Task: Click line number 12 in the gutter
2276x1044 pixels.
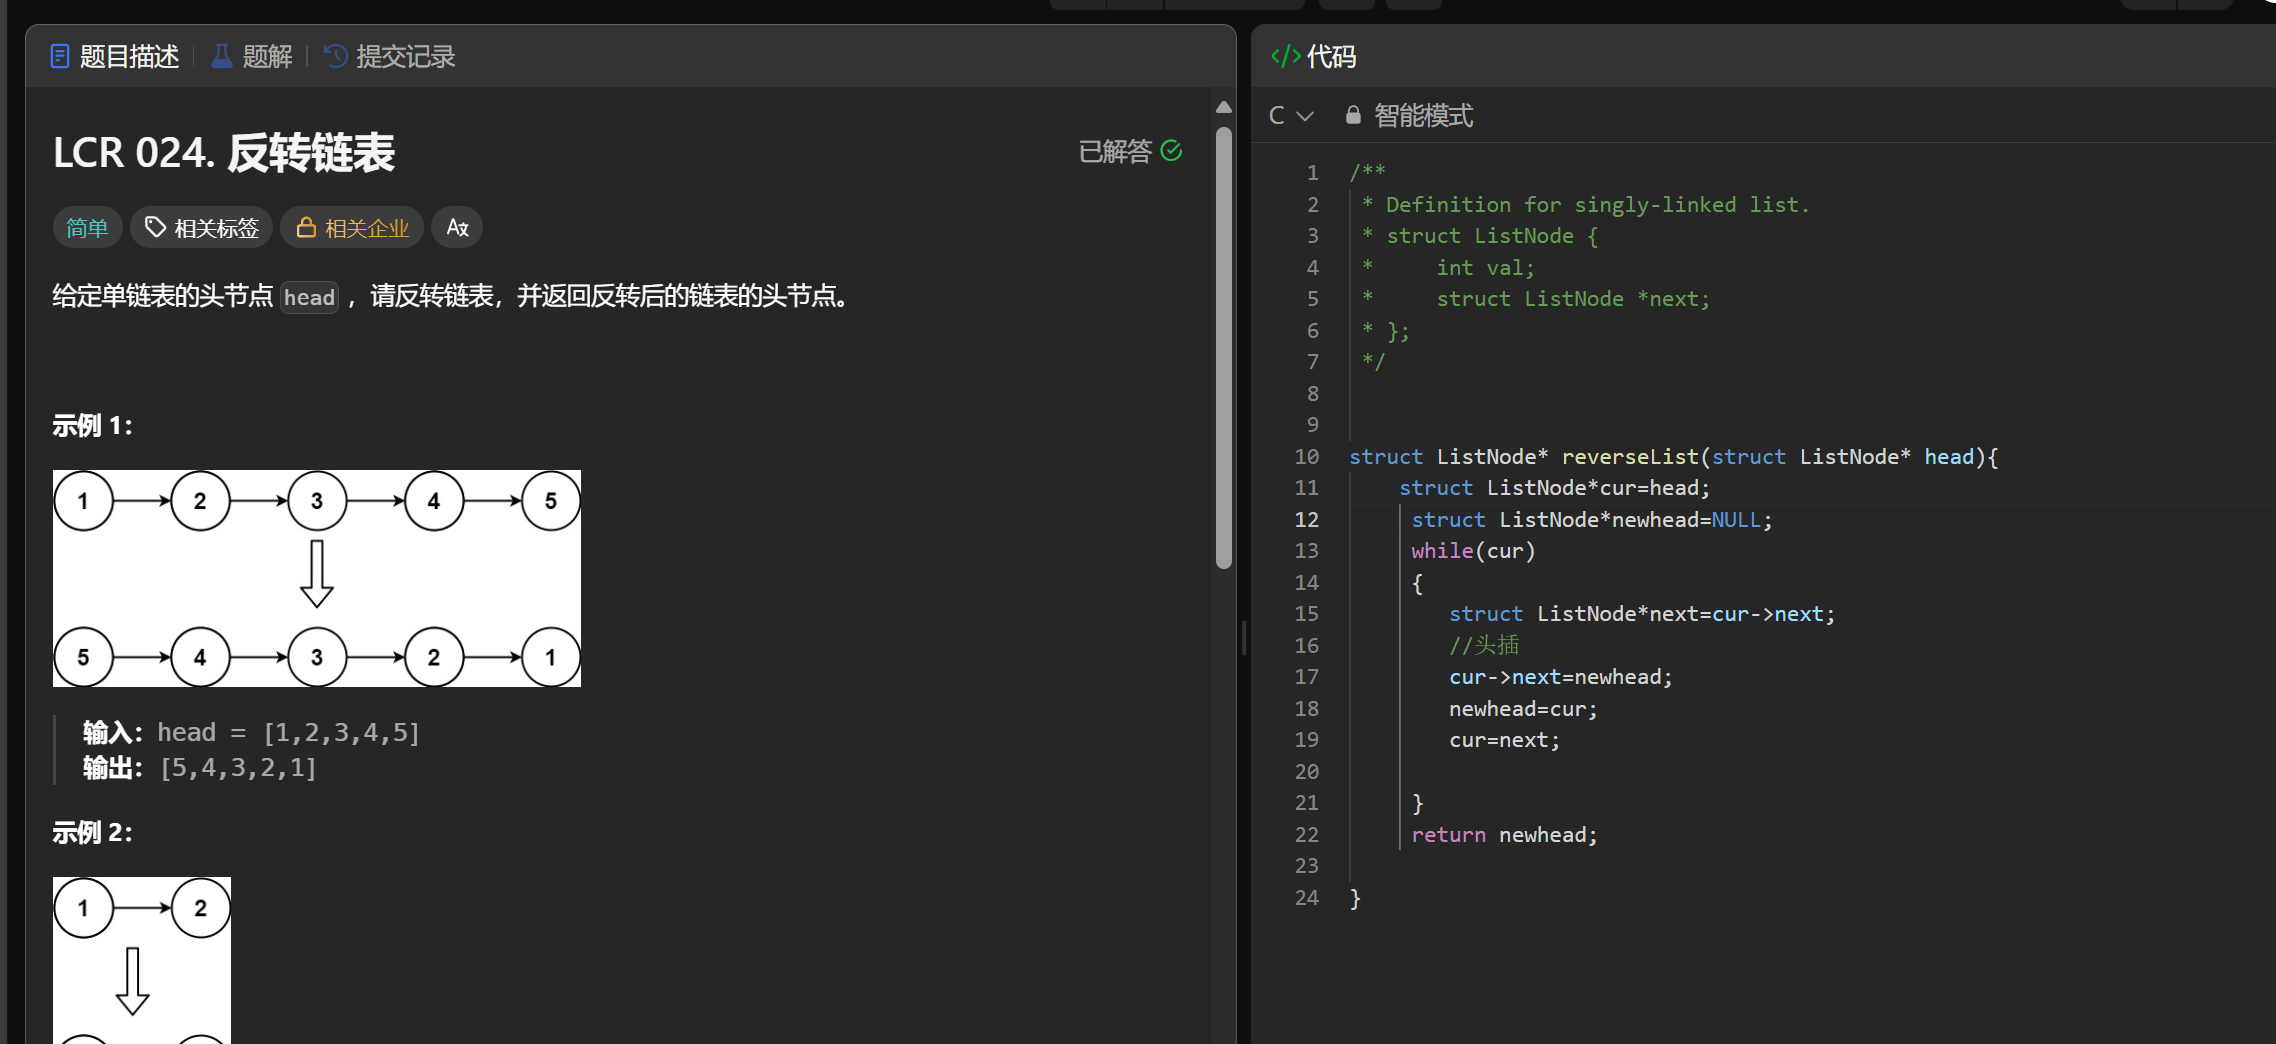Action: (x=1306, y=520)
